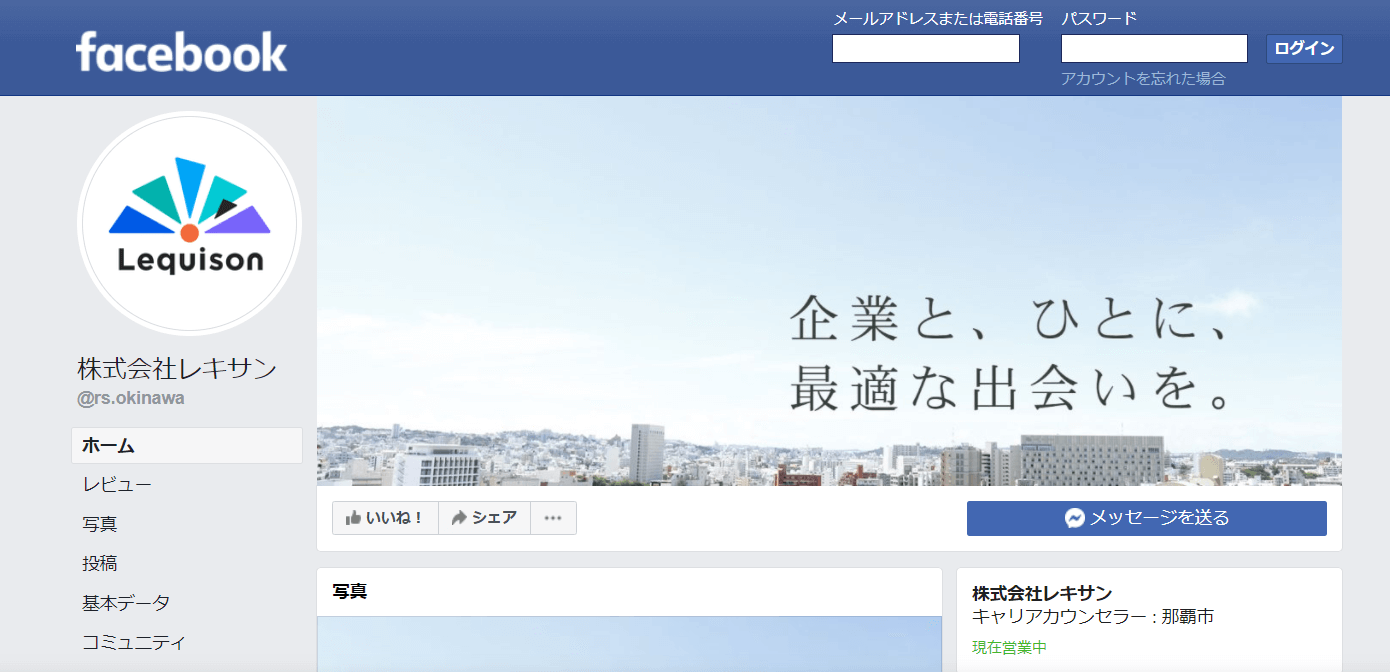Click メッセージを送る send message button
Viewport: 1390px width, 672px height.
(x=1146, y=518)
